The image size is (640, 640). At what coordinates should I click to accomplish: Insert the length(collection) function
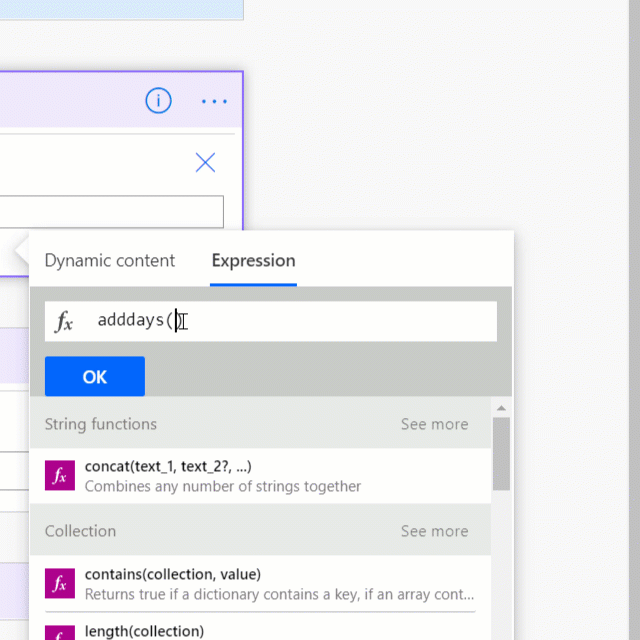[260, 627]
